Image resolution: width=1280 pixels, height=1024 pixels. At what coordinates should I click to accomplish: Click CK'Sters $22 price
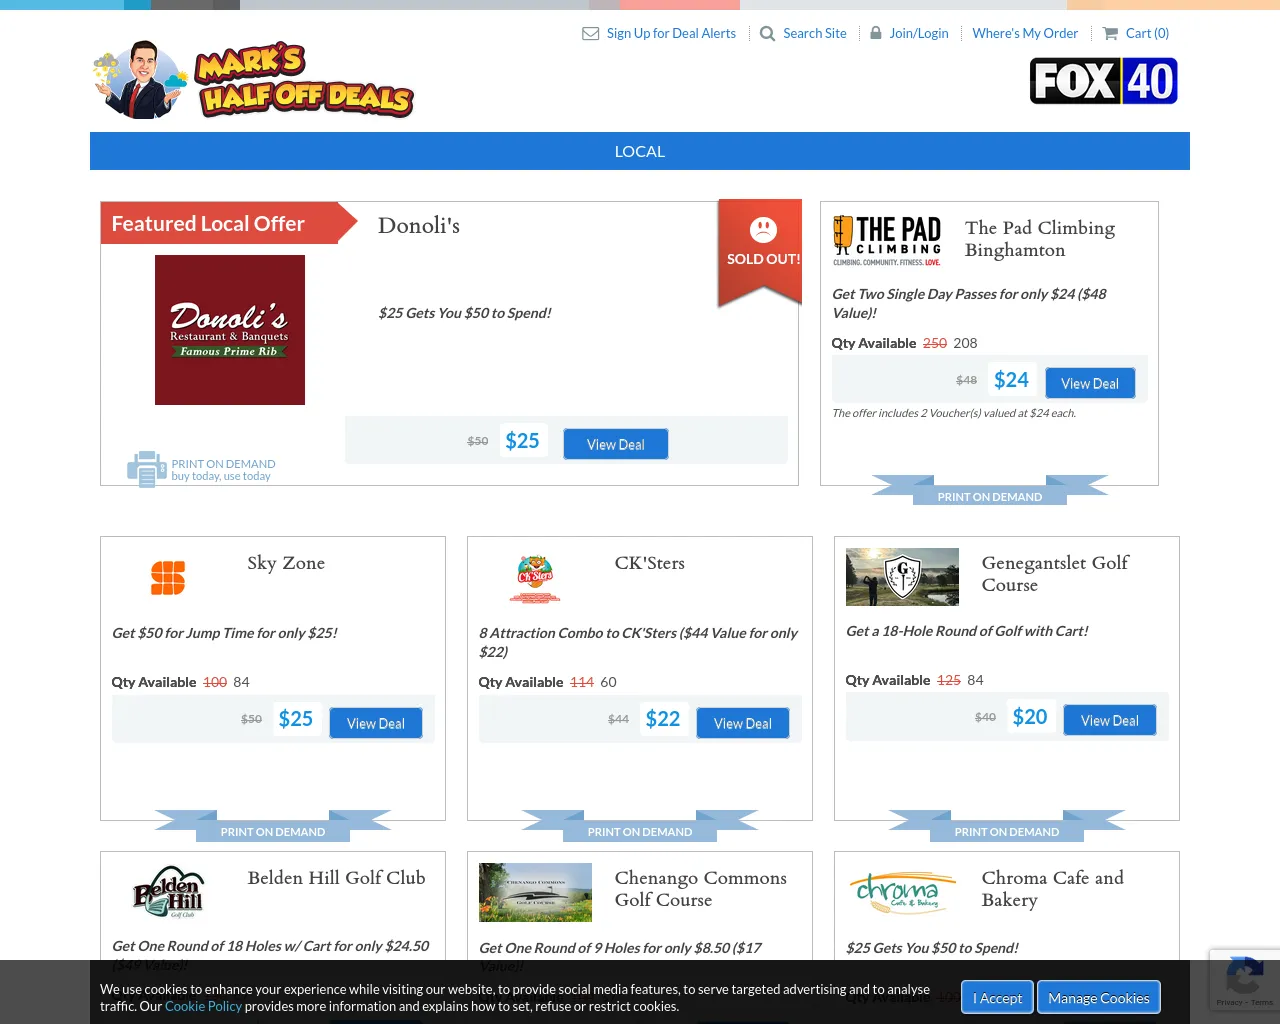tap(663, 719)
